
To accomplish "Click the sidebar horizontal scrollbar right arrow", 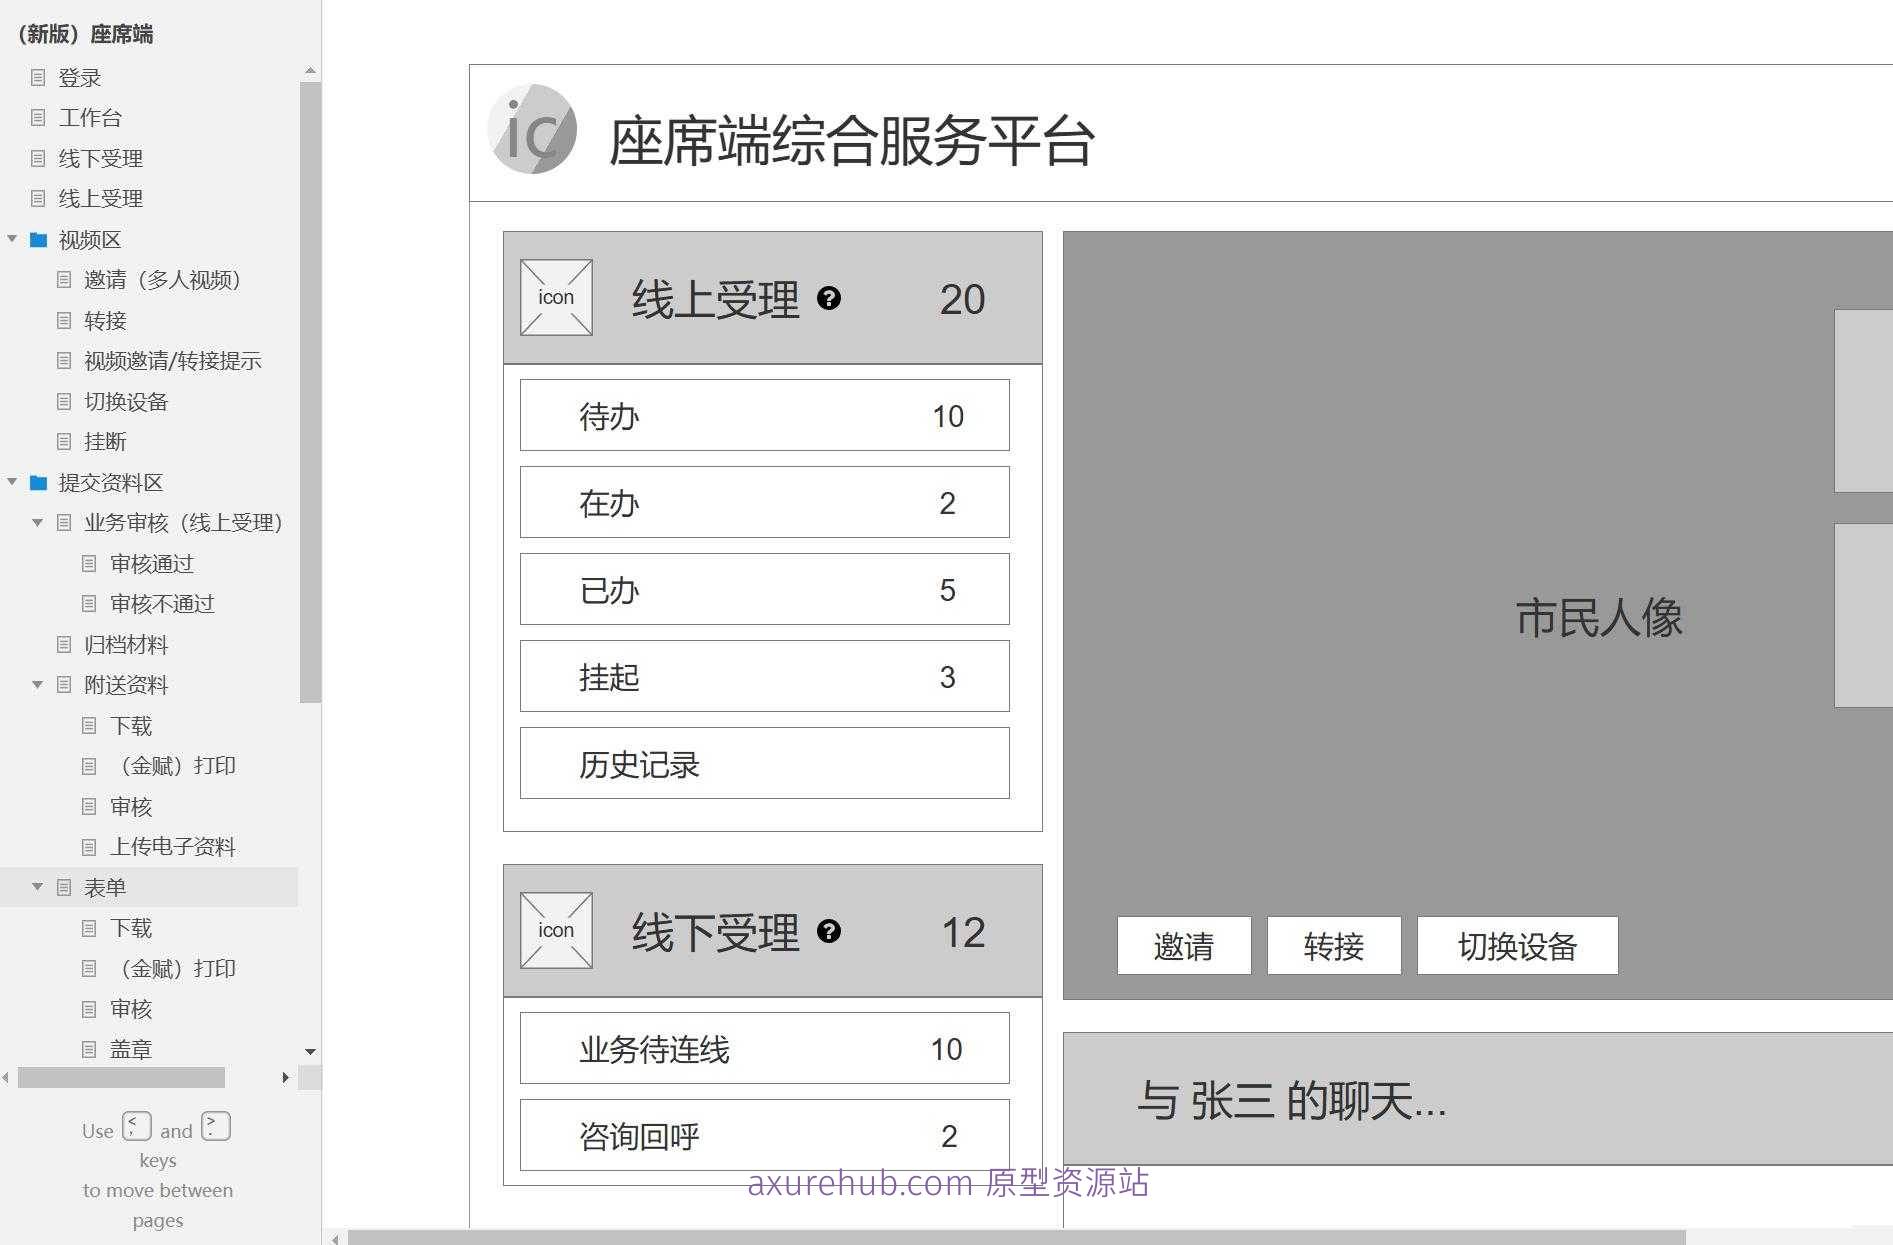I will [285, 1077].
